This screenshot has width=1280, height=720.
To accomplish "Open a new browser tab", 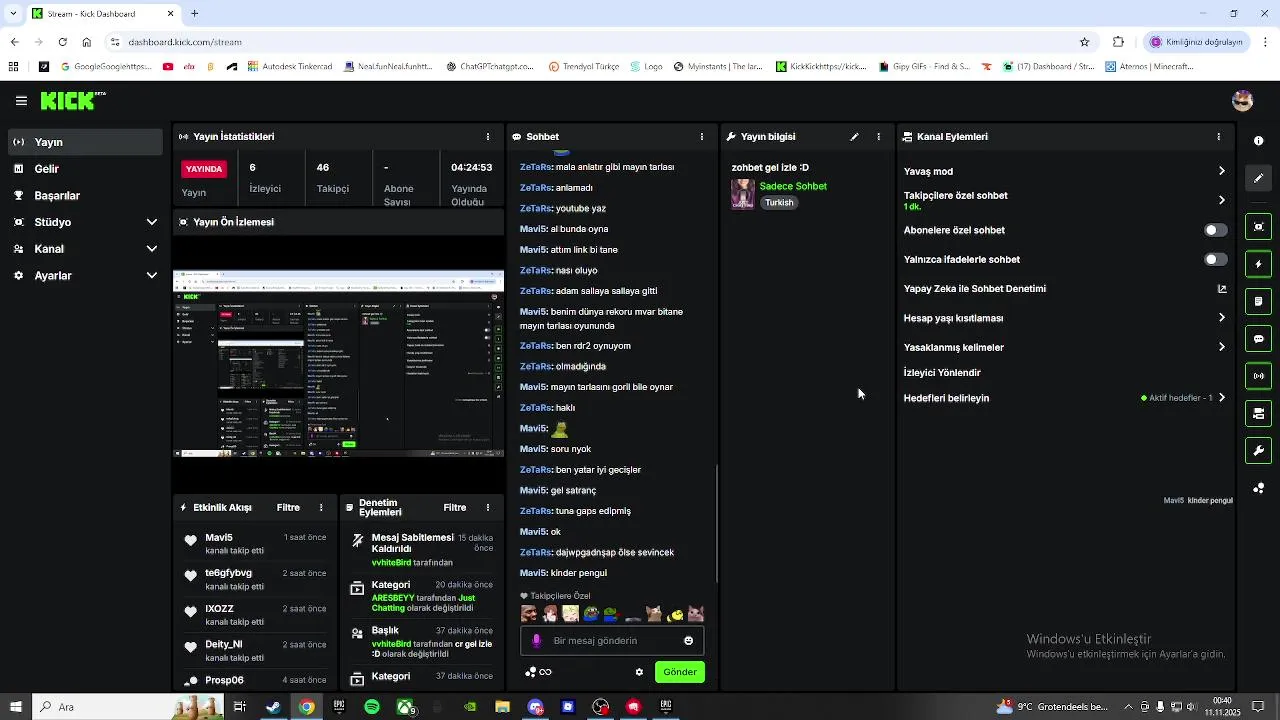I will (194, 14).
